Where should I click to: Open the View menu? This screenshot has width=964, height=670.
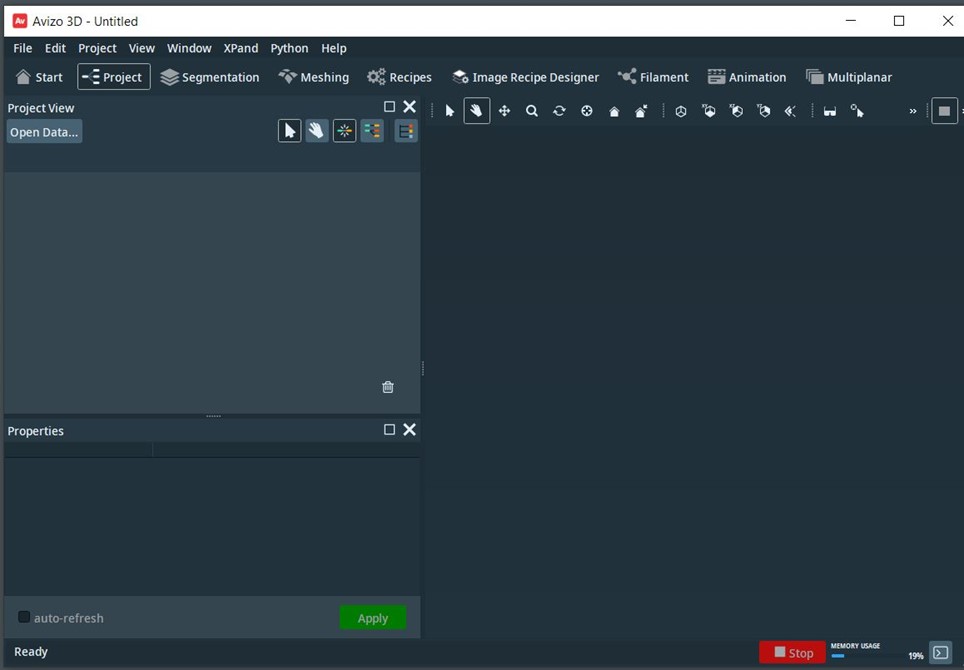(x=141, y=48)
